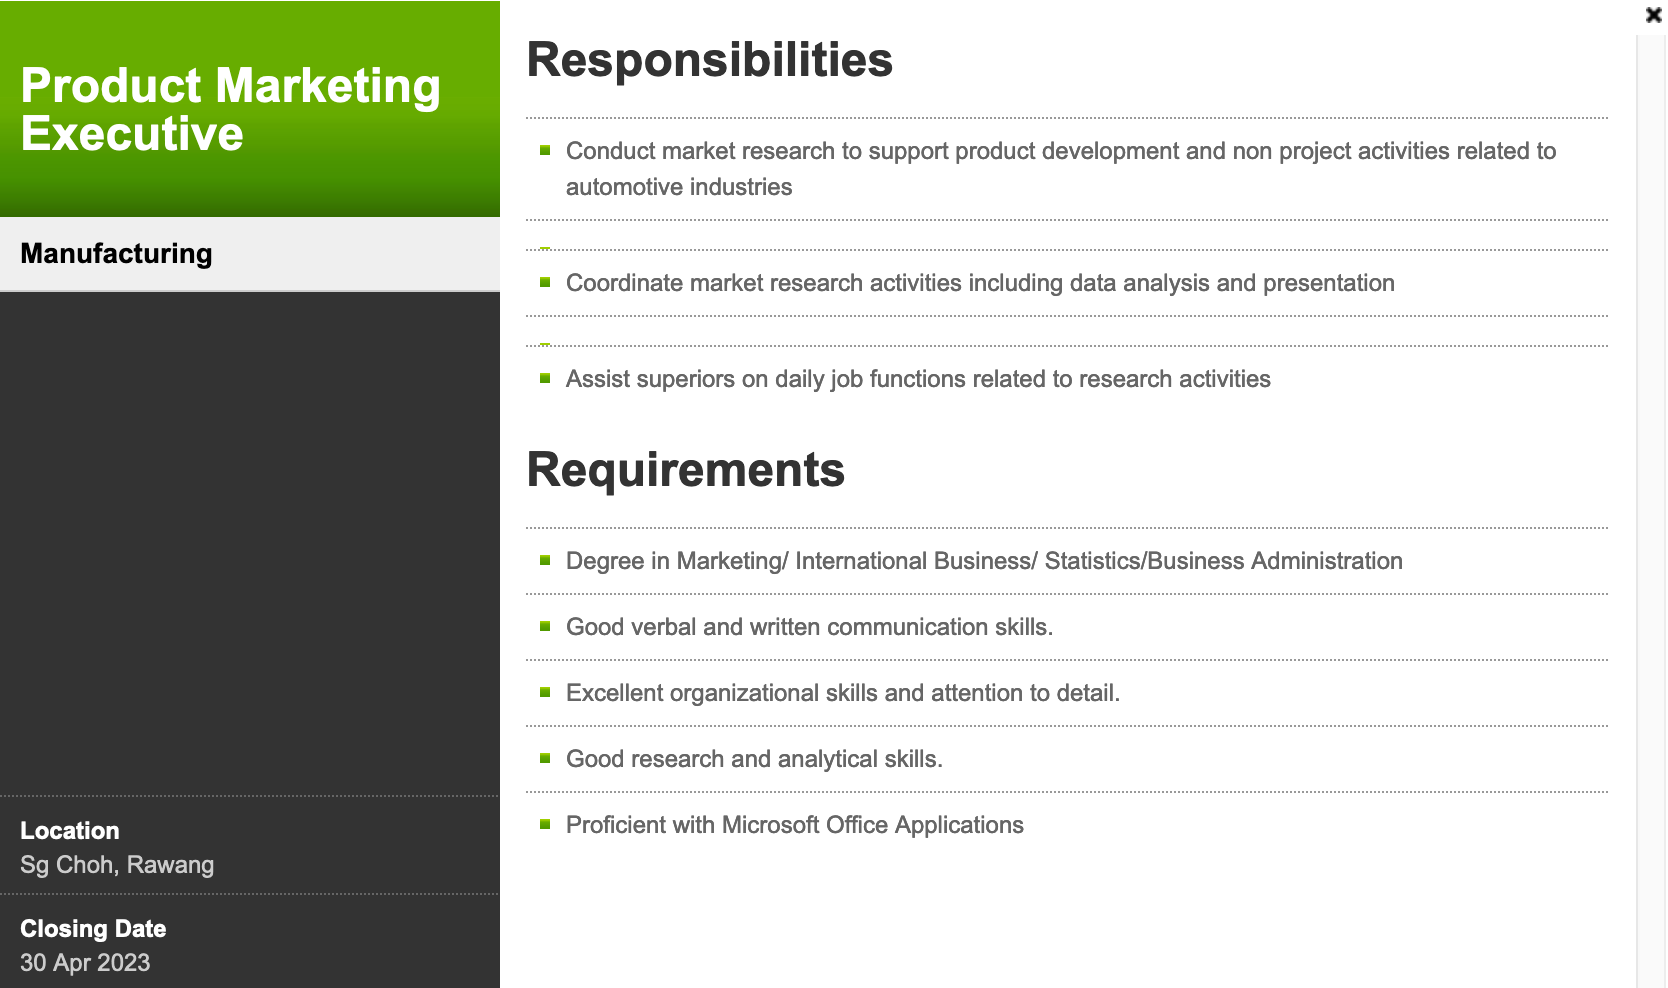1668x988 pixels.
Task: Click the green bullet beside Conduct market research
Action: 545,151
